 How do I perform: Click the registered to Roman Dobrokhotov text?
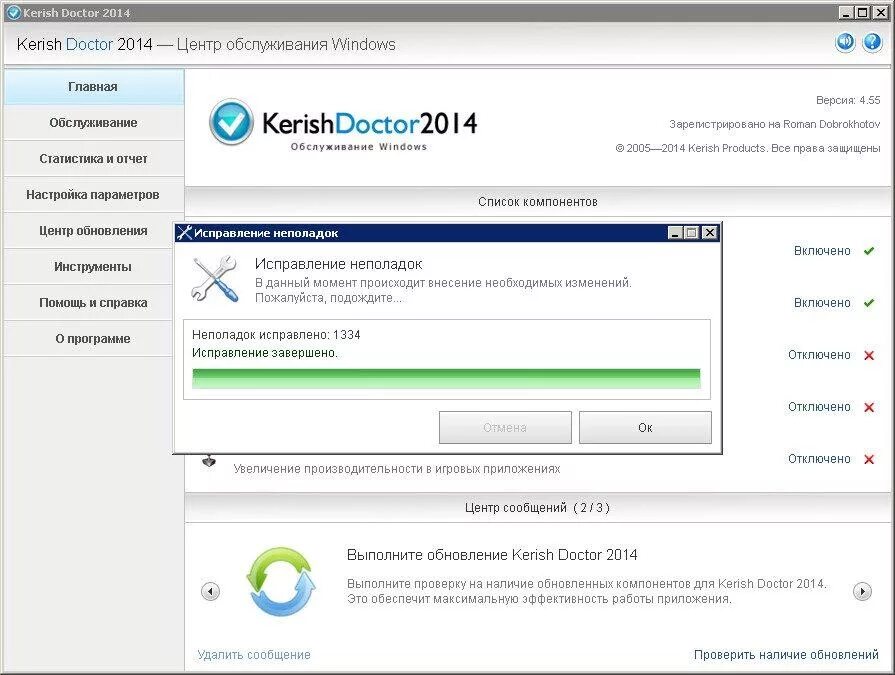pyautogui.click(x=775, y=124)
